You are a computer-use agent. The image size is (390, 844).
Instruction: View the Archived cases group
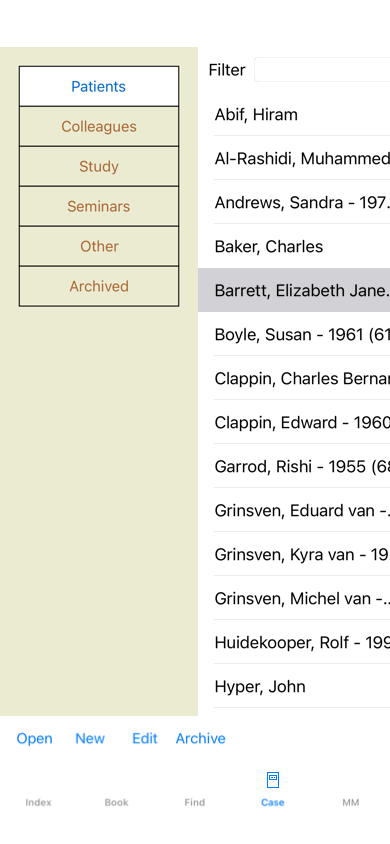pyautogui.click(x=99, y=286)
